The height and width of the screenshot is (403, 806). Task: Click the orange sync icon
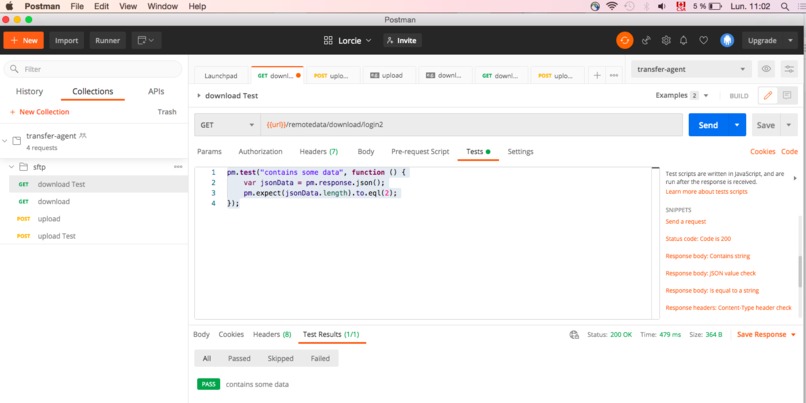coord(625,40)
